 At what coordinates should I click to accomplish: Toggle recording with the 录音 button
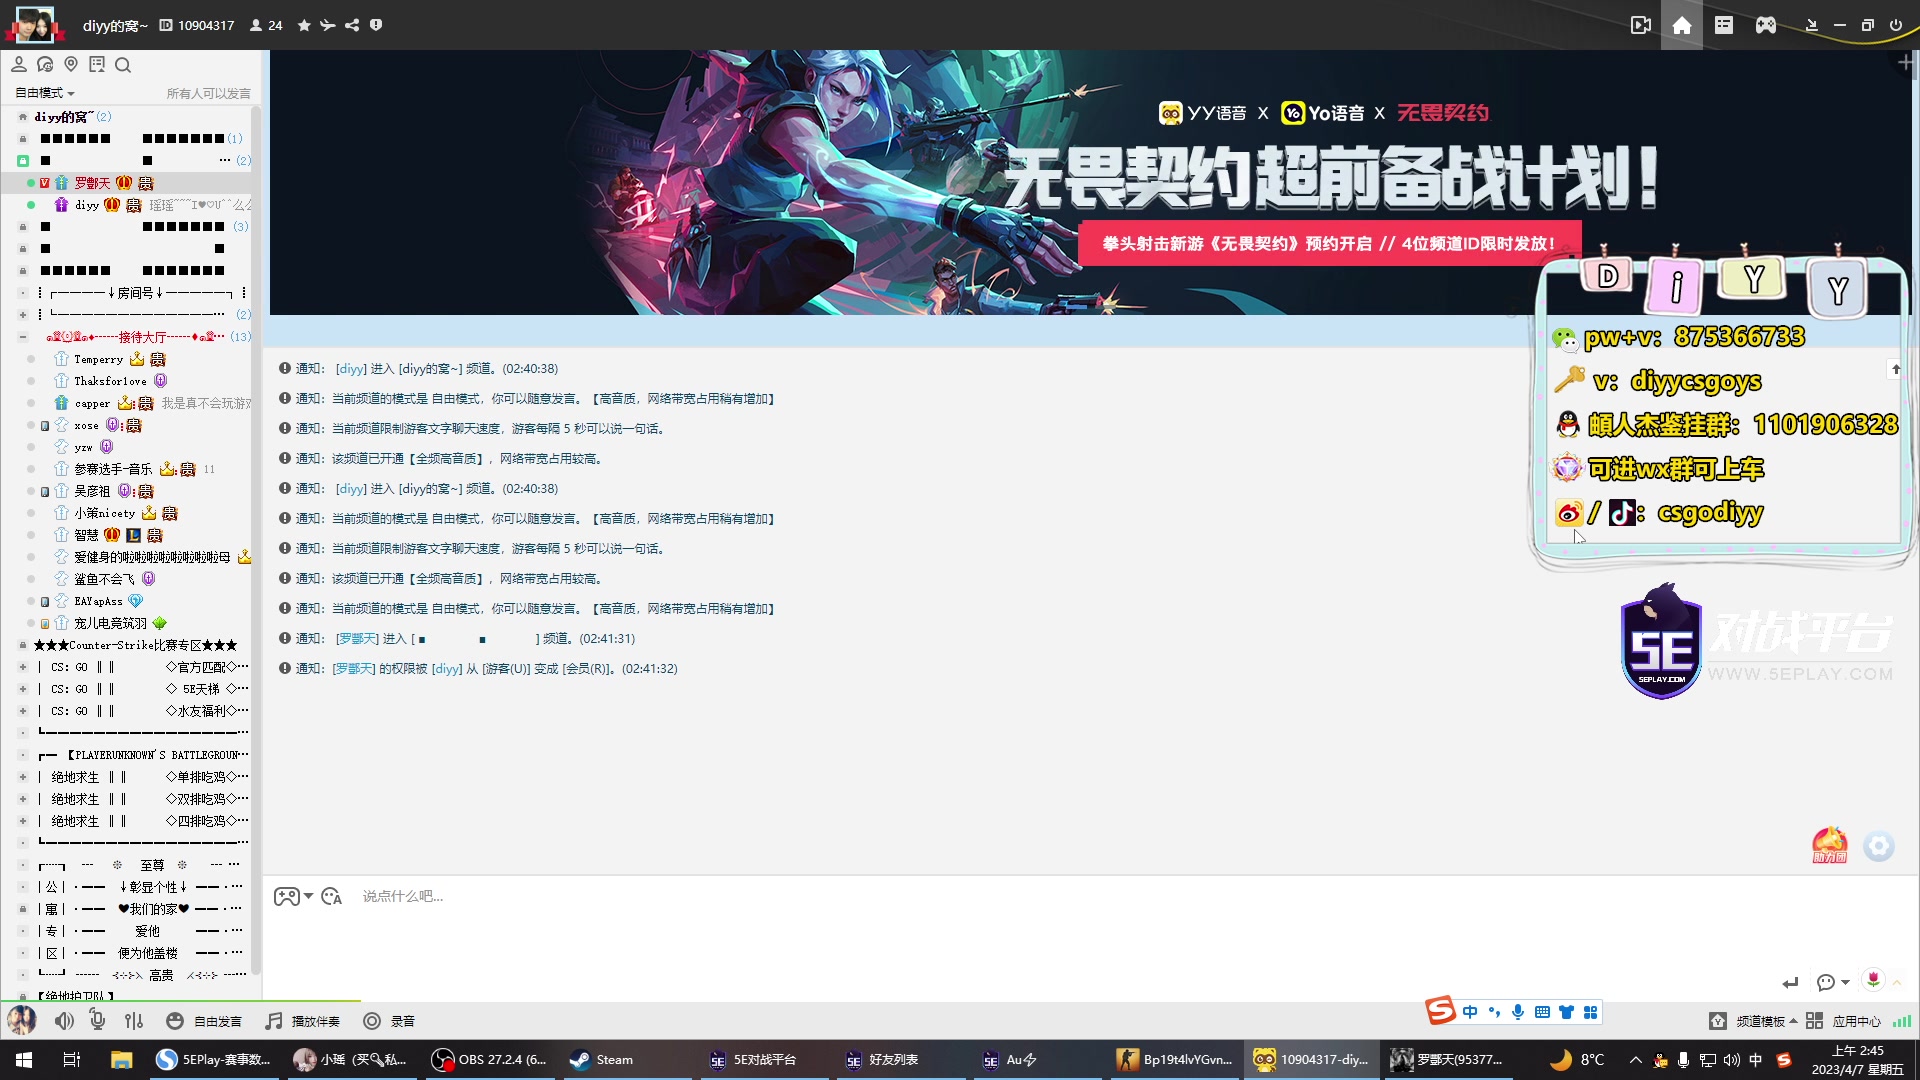[389, 1021]
